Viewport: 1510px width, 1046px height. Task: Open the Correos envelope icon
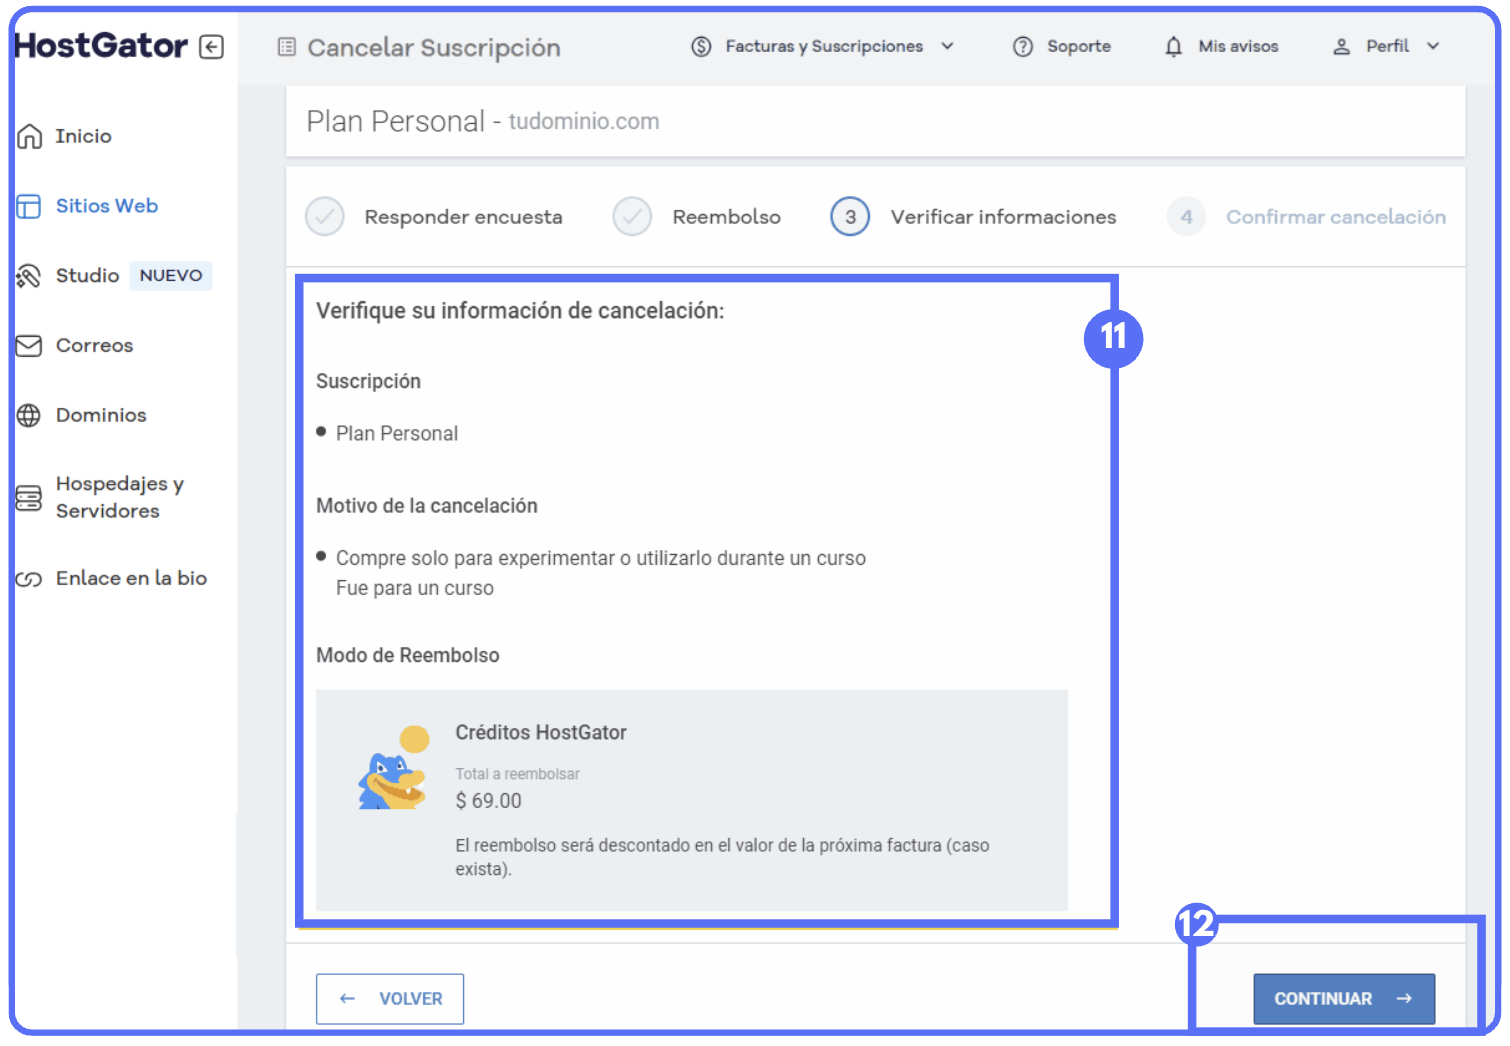pos(29,346)
